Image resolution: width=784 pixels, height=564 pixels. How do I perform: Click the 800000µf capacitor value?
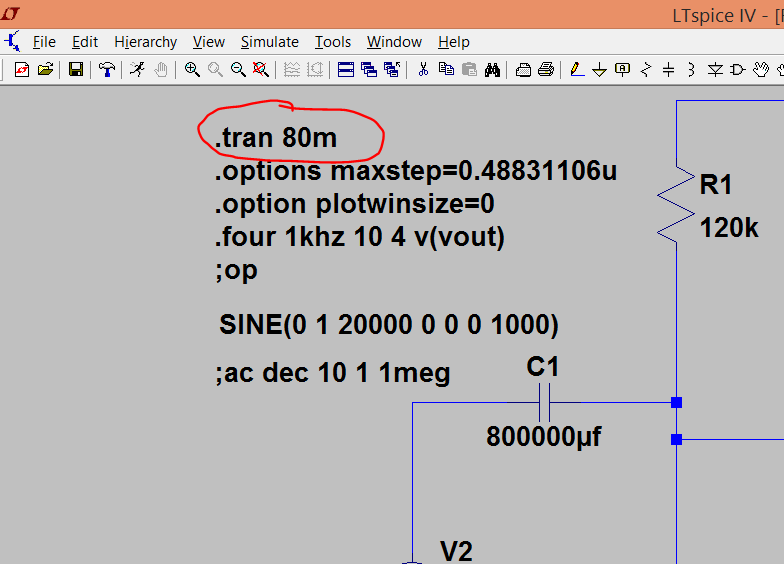pos(544,436)
